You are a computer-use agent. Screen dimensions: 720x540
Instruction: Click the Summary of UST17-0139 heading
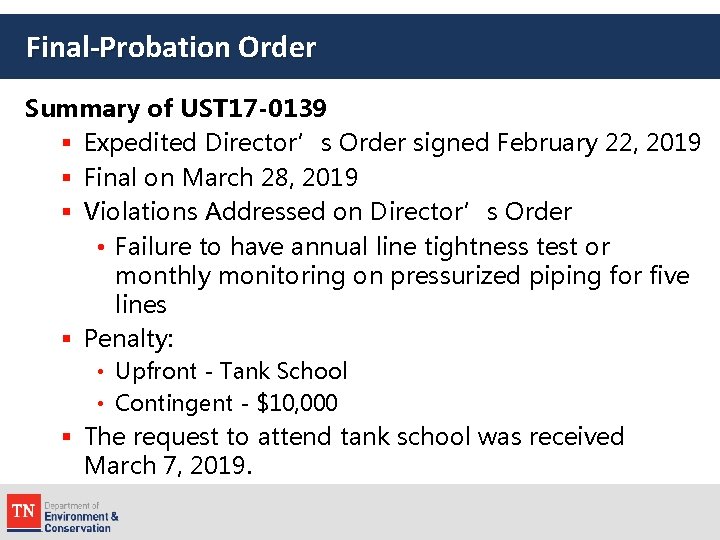(x=175, y=108)
